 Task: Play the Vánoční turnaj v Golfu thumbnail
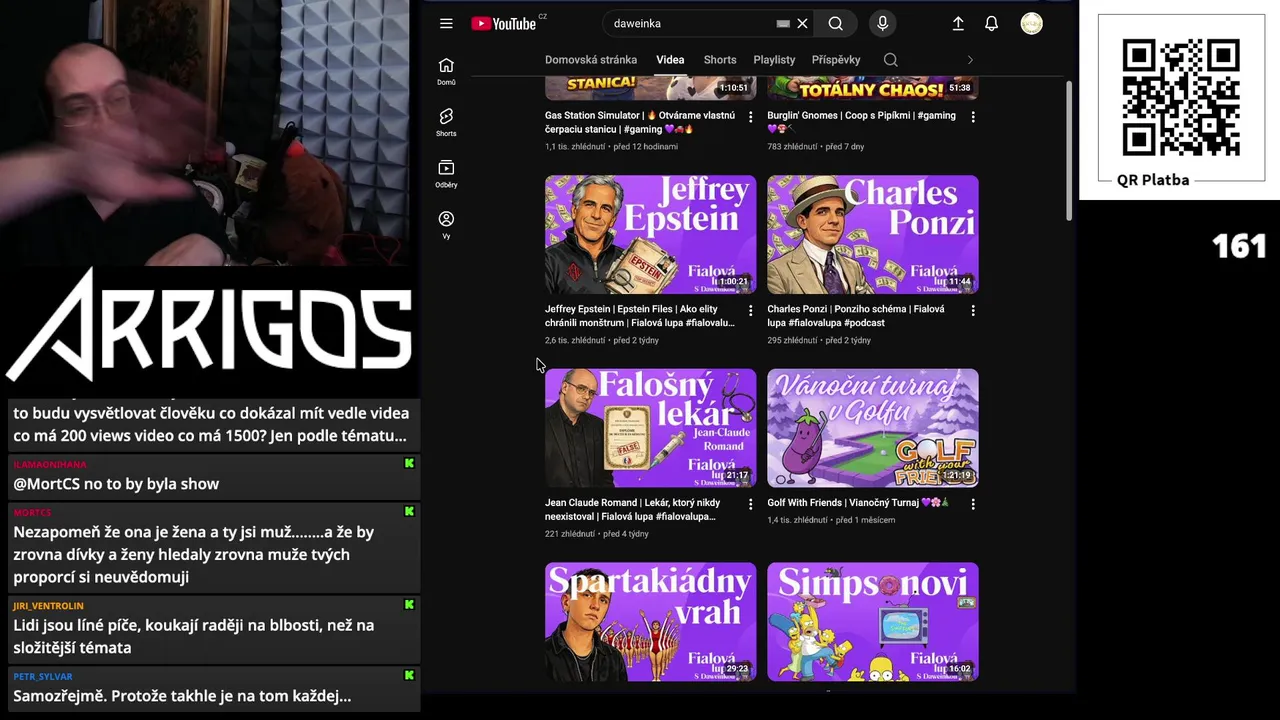pyautogui.click(x=873, y=428)
